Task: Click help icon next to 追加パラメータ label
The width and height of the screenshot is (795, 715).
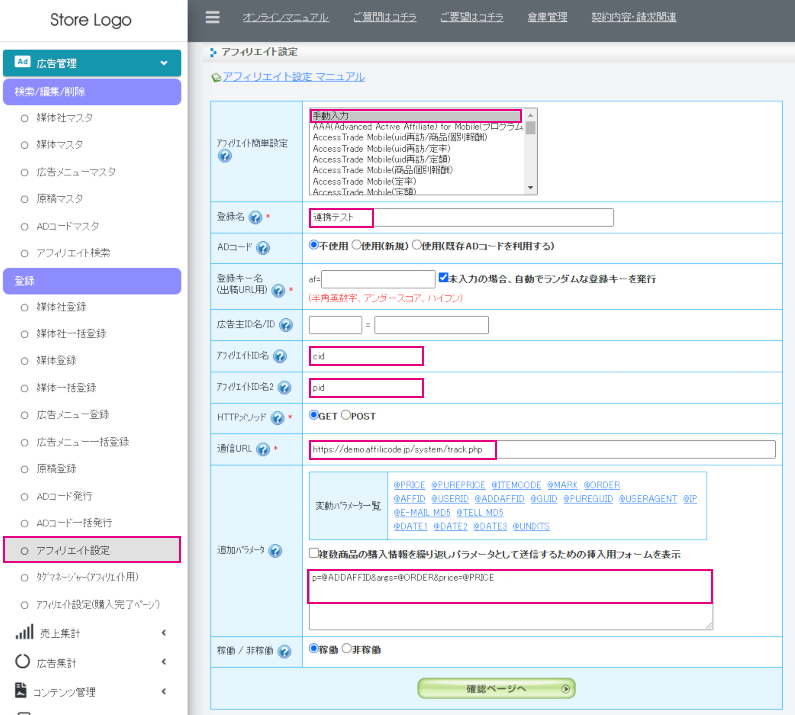Action: click(276, 551)
